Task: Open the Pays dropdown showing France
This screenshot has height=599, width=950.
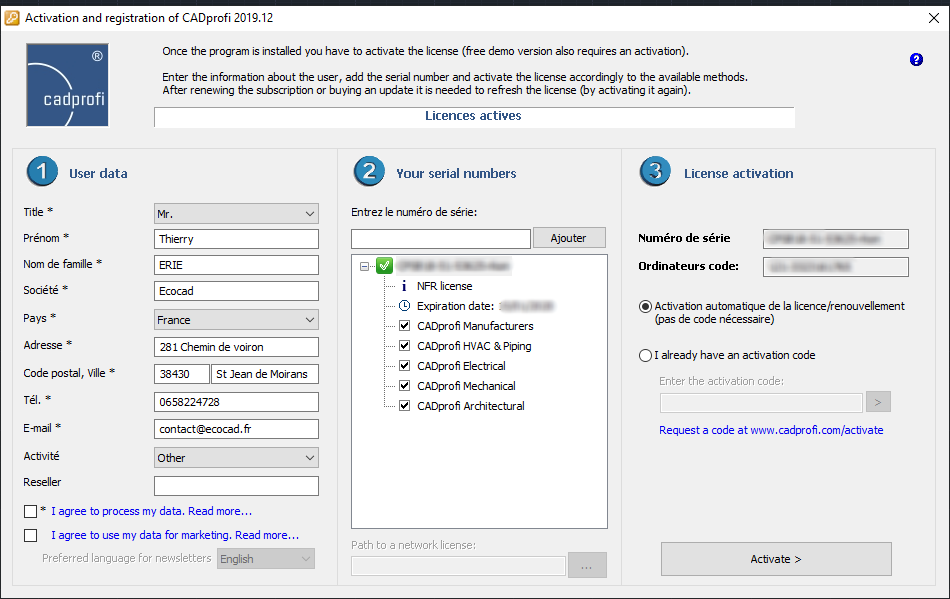Action: (x=236, y=320)
